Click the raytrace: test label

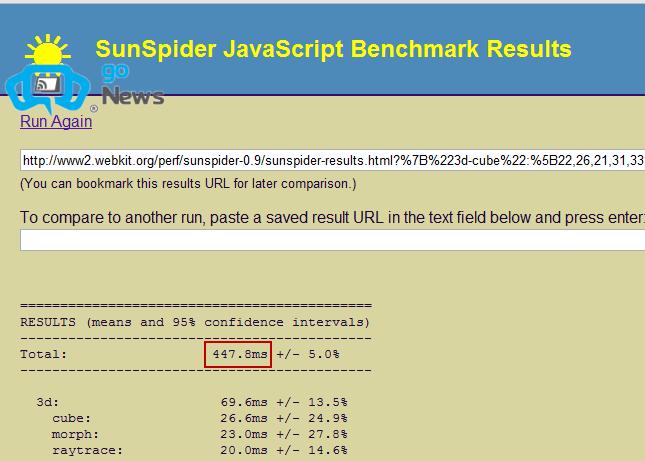pos(87,450)
